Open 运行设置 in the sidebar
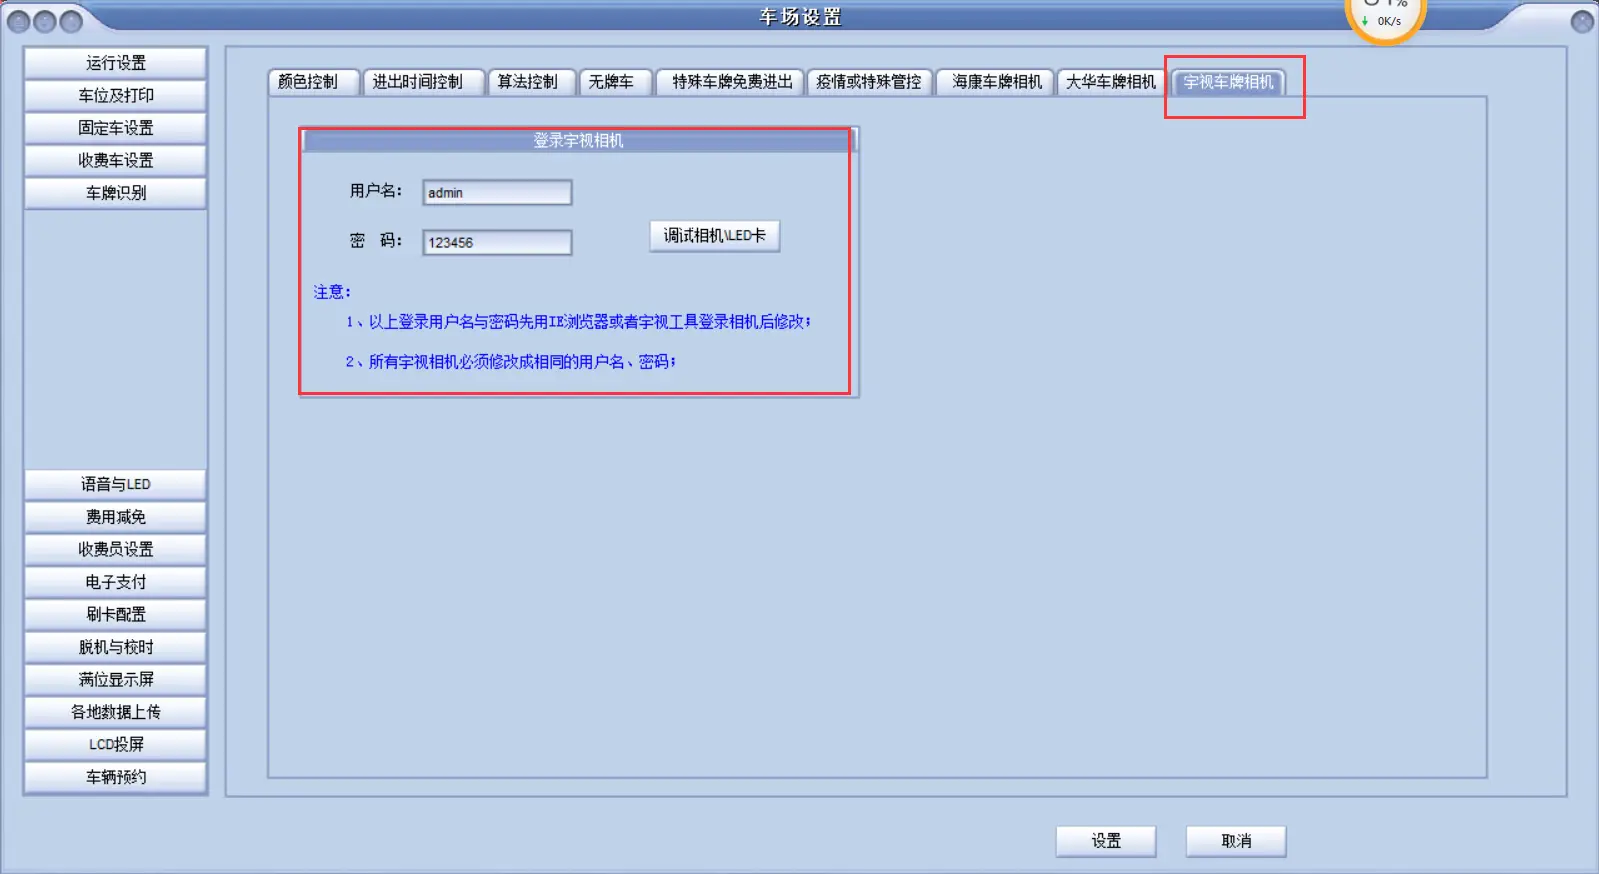Image resolution: width=1599 pixels, height=874 pixels. pos(116,63)
